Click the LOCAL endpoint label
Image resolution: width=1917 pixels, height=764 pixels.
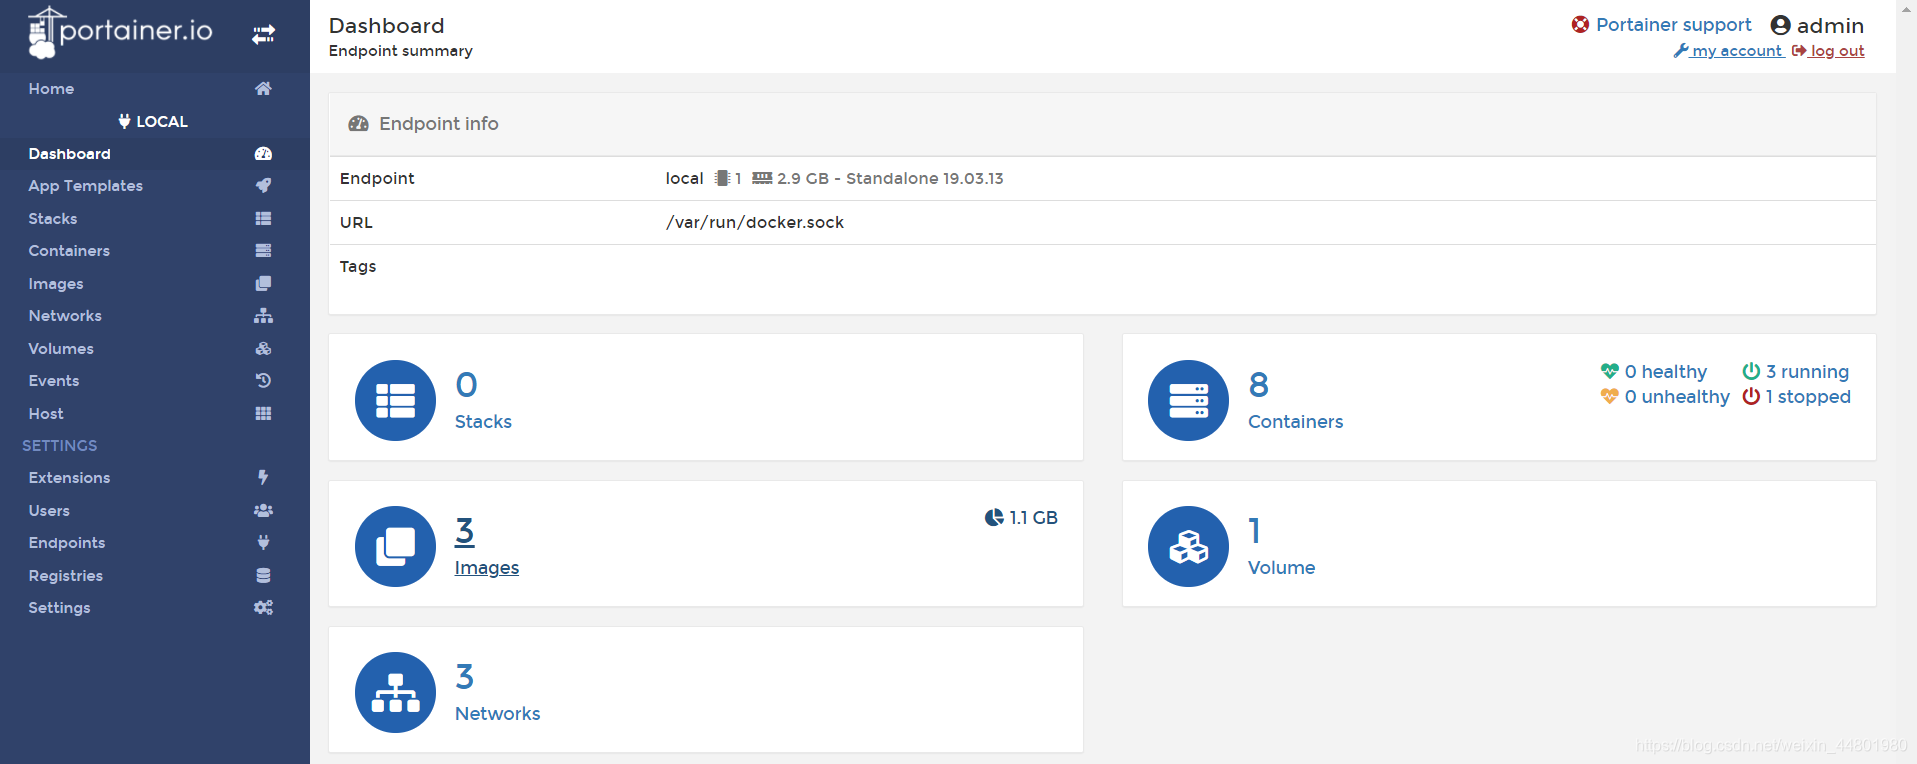153,122
